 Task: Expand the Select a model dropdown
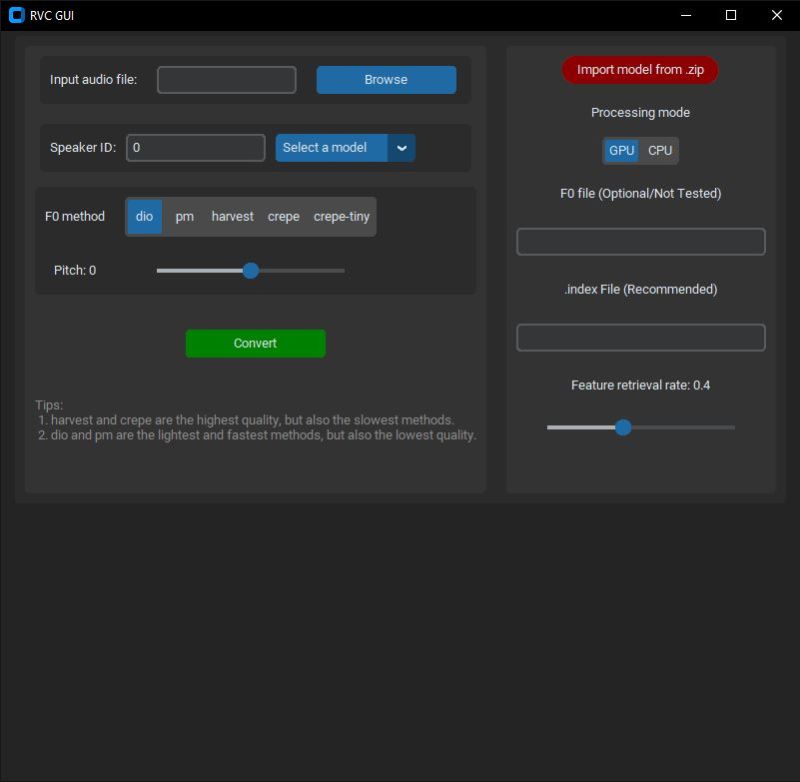coord(330,147)
